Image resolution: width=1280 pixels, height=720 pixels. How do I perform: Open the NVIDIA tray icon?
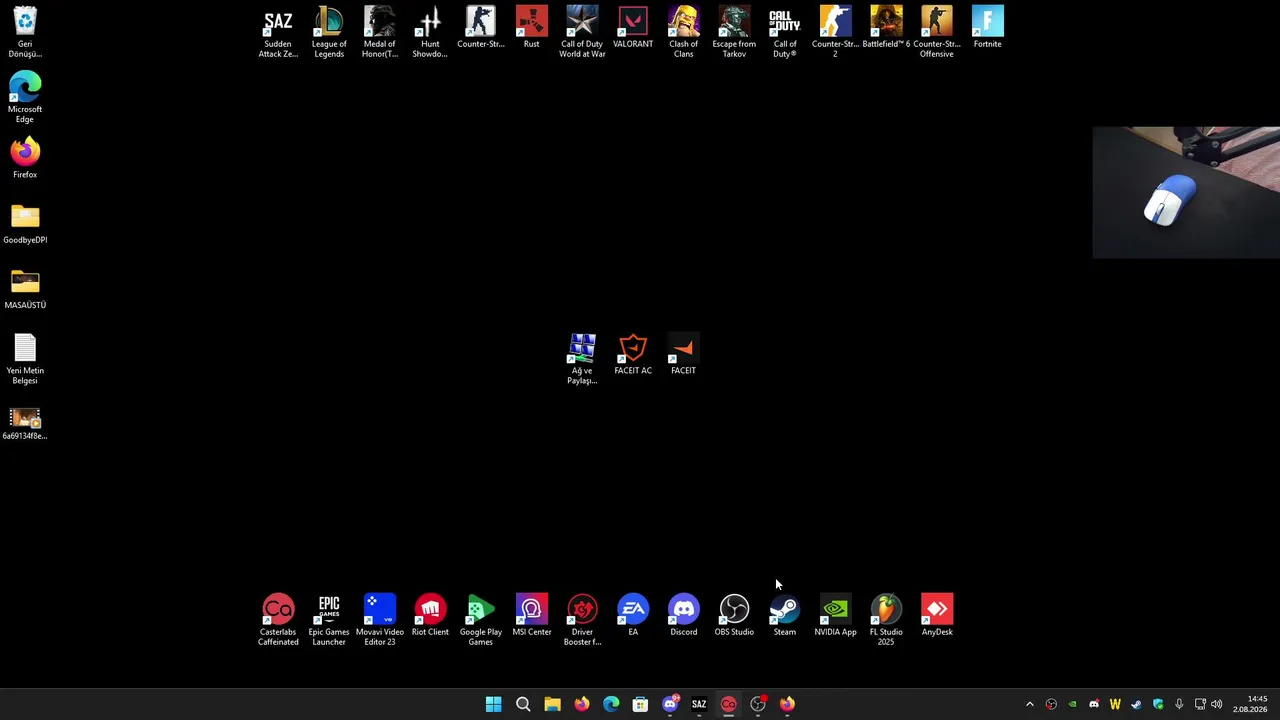pos(1072,704)
